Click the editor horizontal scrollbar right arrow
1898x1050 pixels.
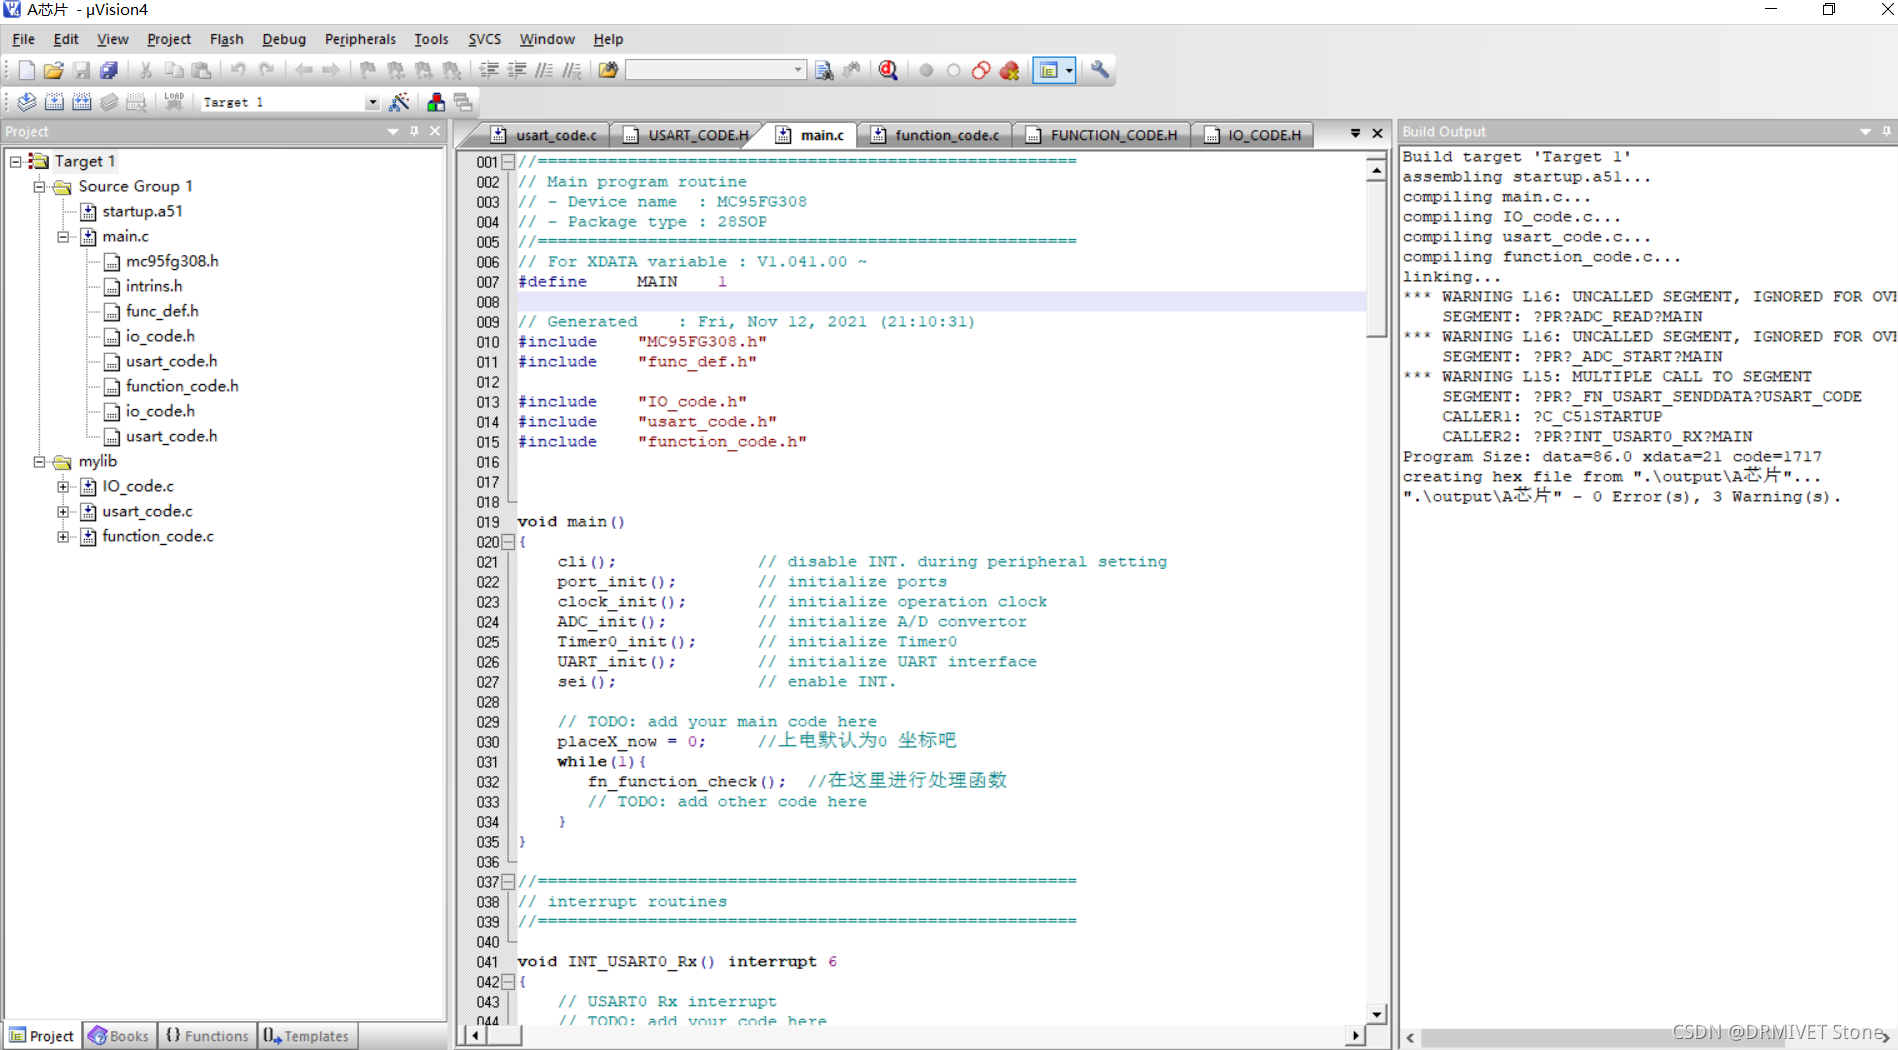point(1355,1036)
